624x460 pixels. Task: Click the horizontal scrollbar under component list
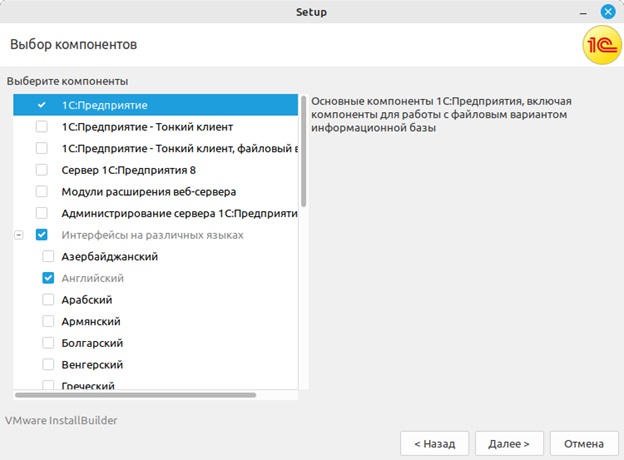click(x=135, y=395)
